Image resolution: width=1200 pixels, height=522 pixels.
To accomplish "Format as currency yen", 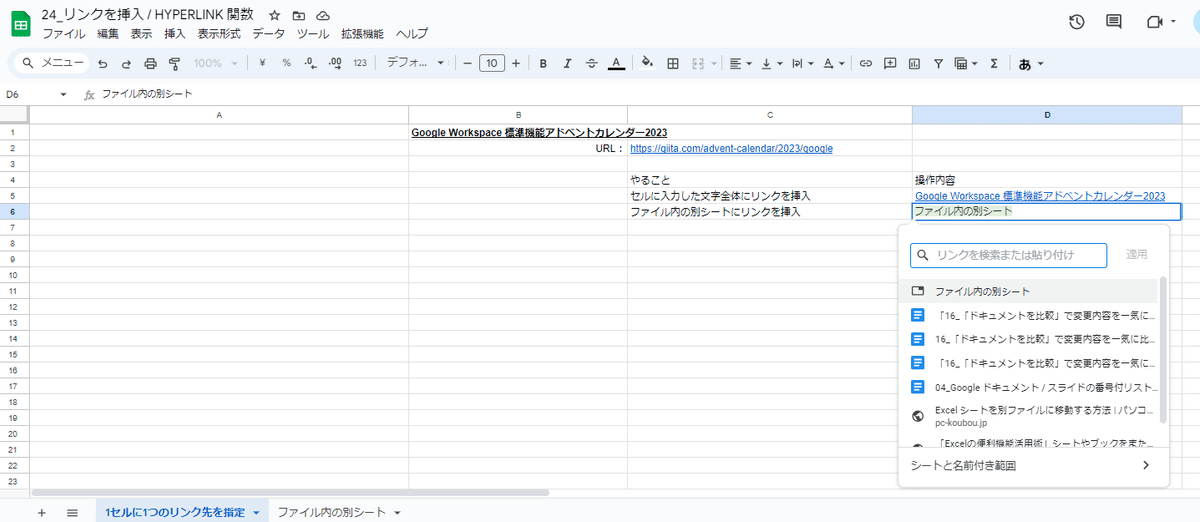I will (262, 63).
